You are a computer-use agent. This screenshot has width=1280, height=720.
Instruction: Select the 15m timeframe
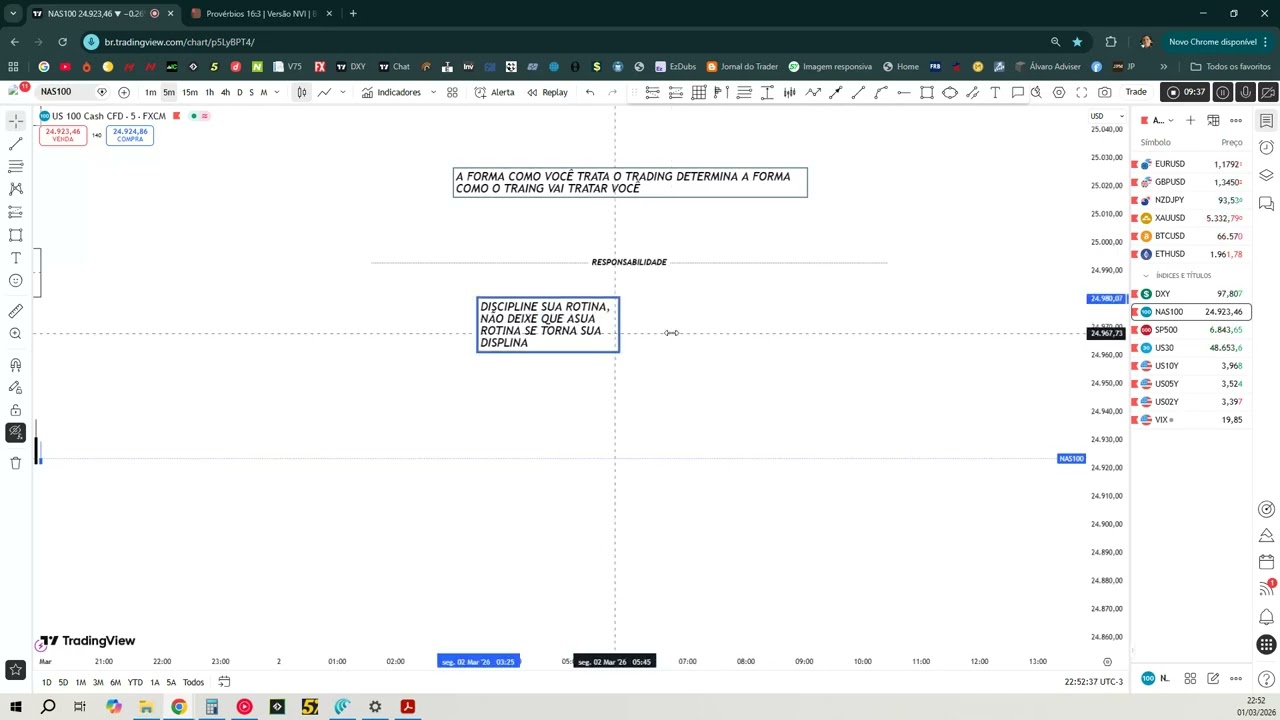pyautogui.click(x=189, y=92)
